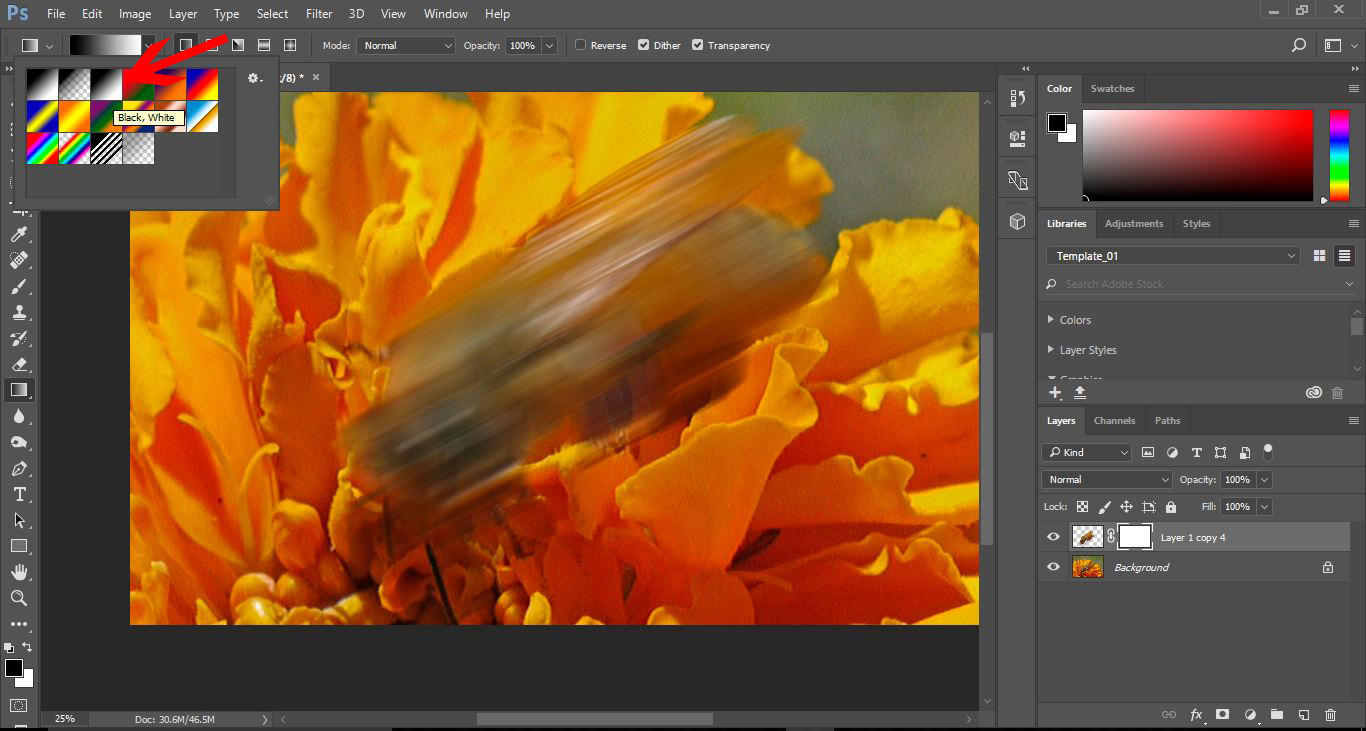1366x731 pixels.
Task: Delete layer using trash icon
Action: [x=1330, y=715]
